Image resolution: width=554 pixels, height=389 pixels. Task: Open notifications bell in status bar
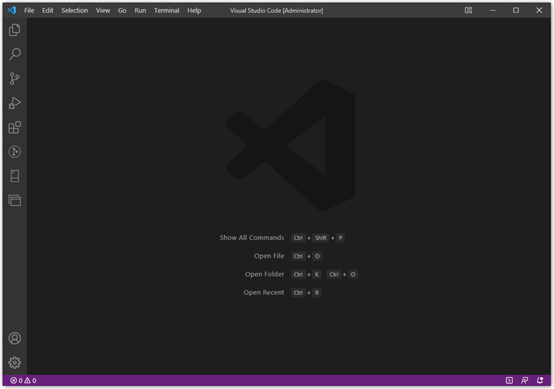(x=540, y=381)
